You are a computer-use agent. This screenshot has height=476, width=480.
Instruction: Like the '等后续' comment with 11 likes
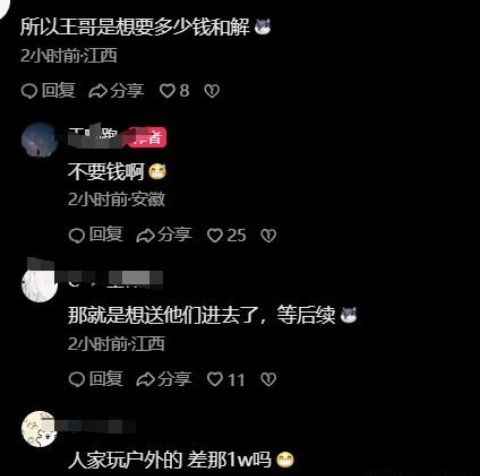[x=226, y=379]
